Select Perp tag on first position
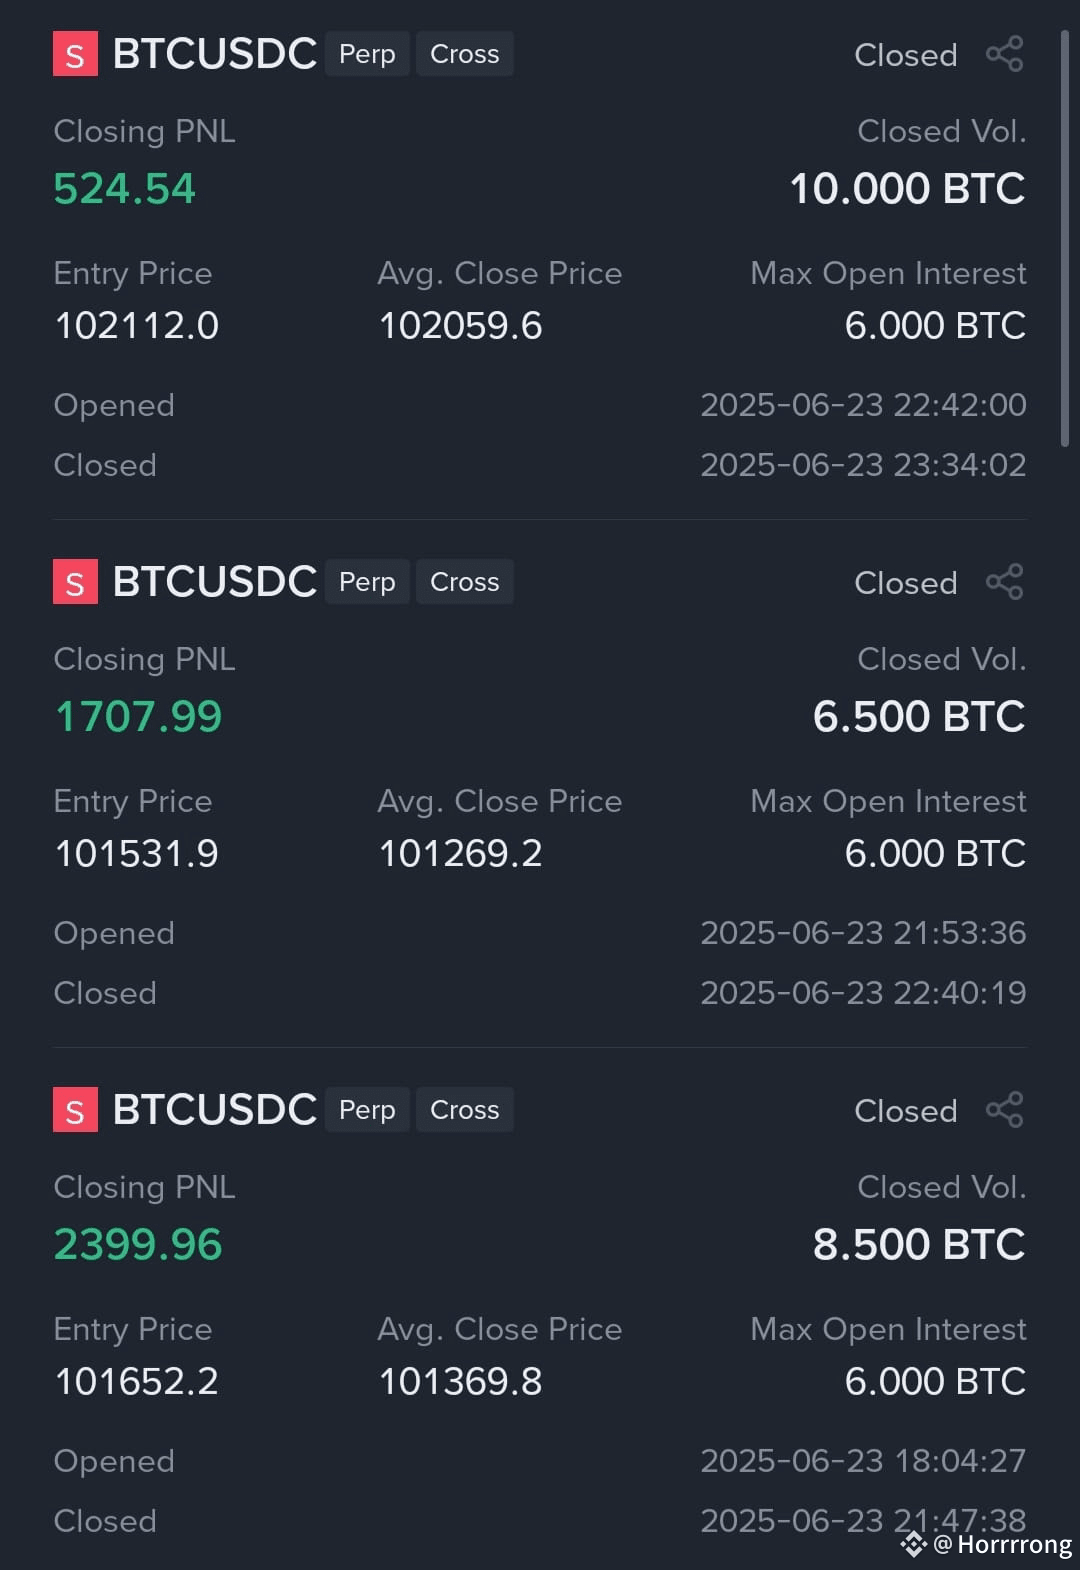Screen dimensions: 1080x1570 367,54
